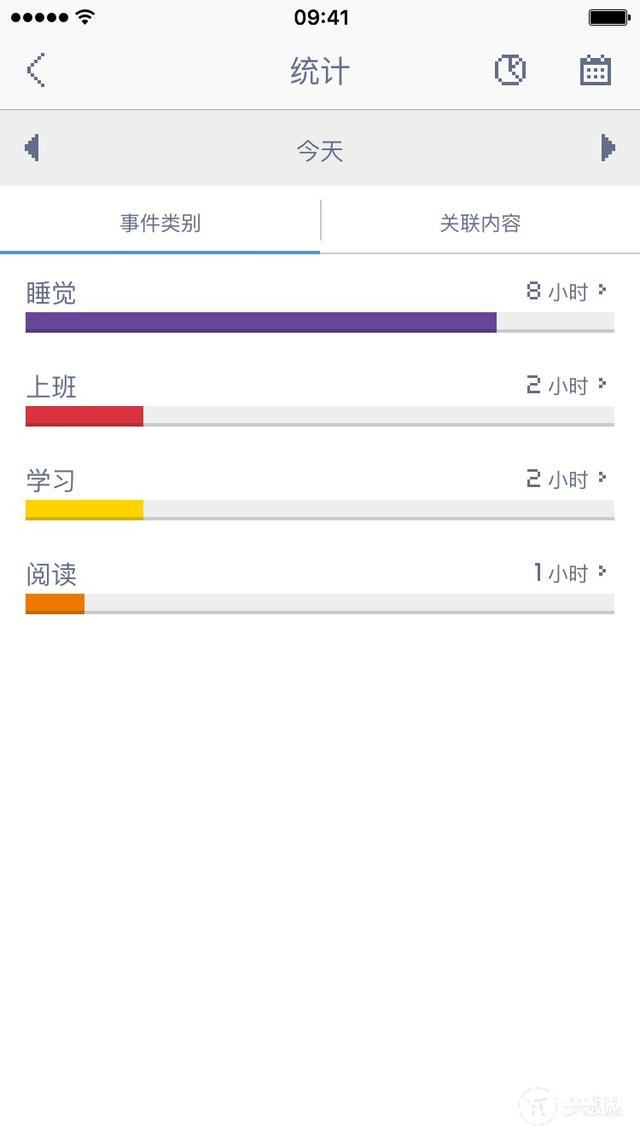Open the pie chart clock icon
The height and width of the screenshot is (1138, 640).
click(x=510, y=70)
